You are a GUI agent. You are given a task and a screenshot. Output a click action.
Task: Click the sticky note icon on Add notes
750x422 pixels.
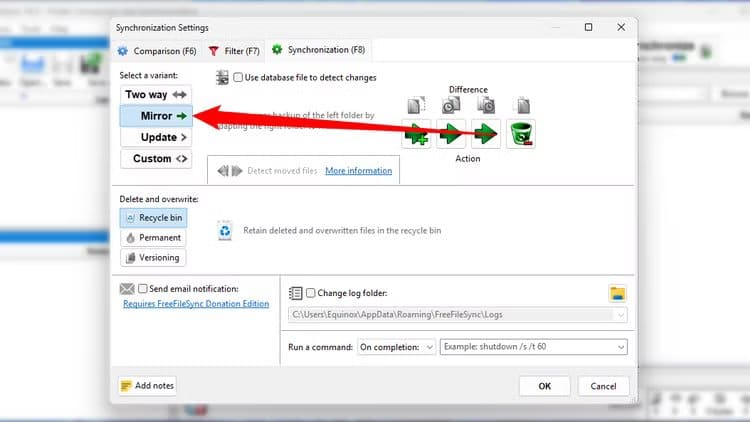126,386
